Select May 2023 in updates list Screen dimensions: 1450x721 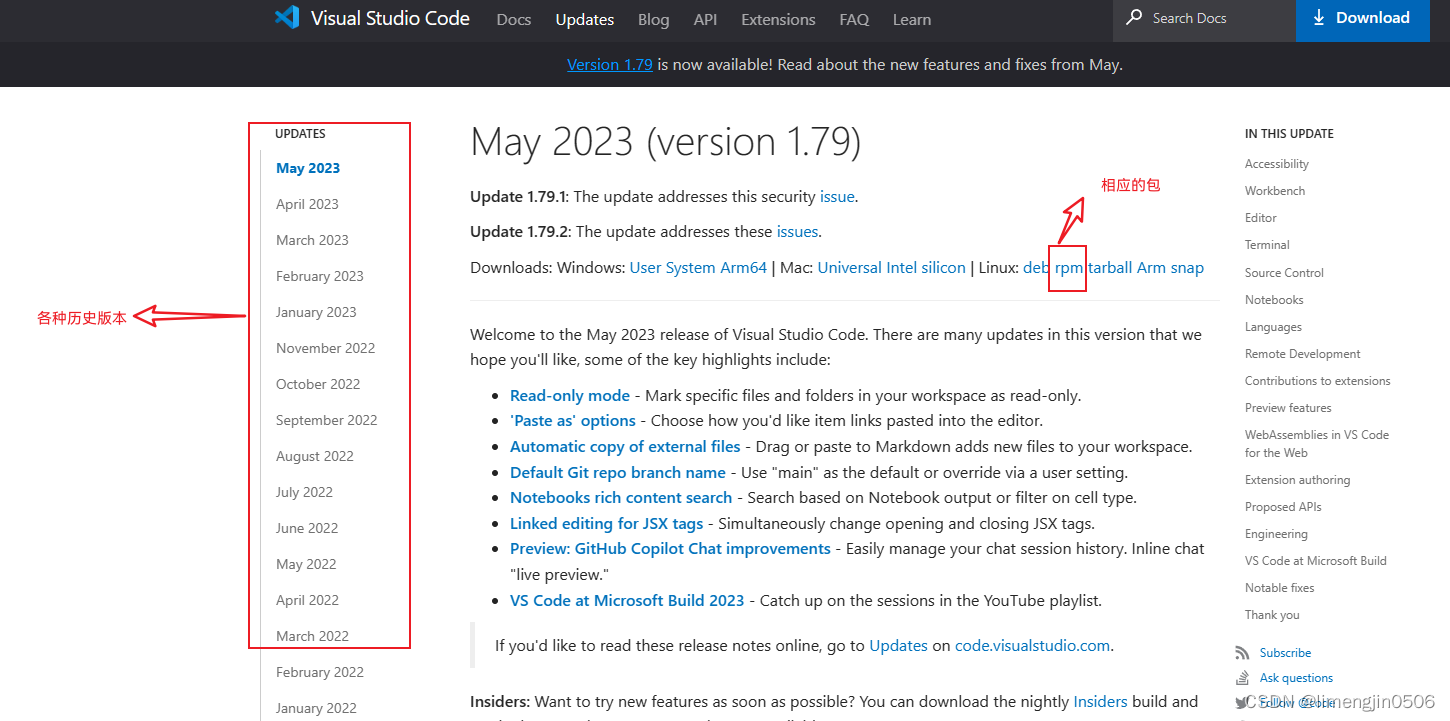(308, 168)
